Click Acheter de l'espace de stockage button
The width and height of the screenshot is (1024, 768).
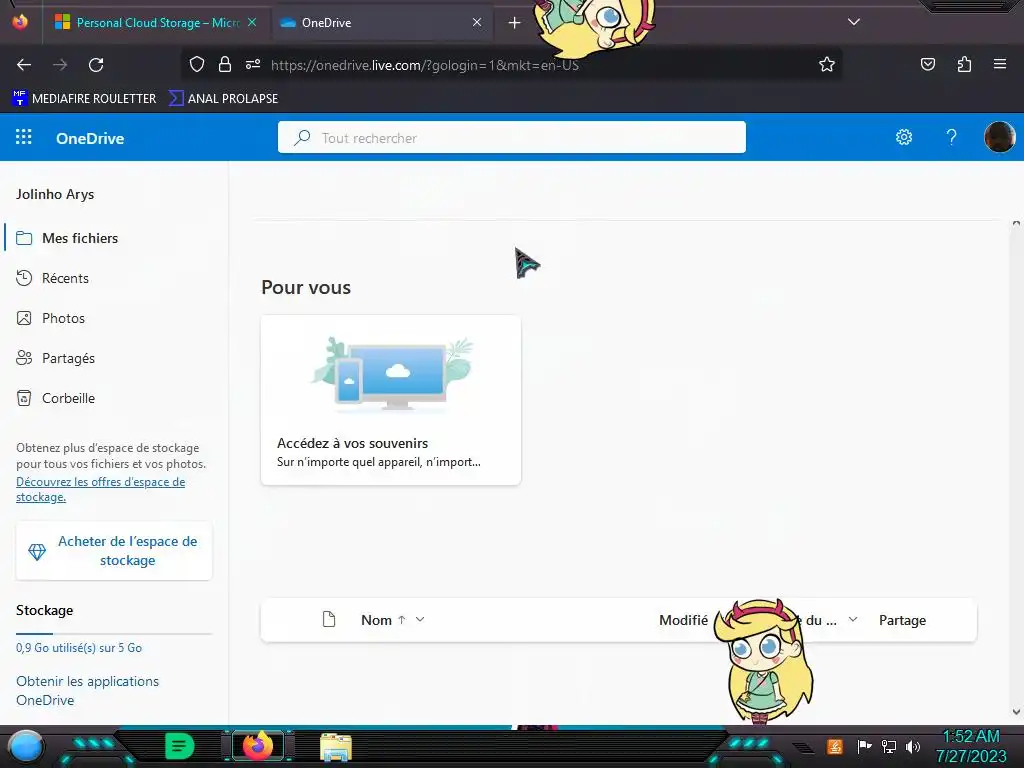coord(114,551)
